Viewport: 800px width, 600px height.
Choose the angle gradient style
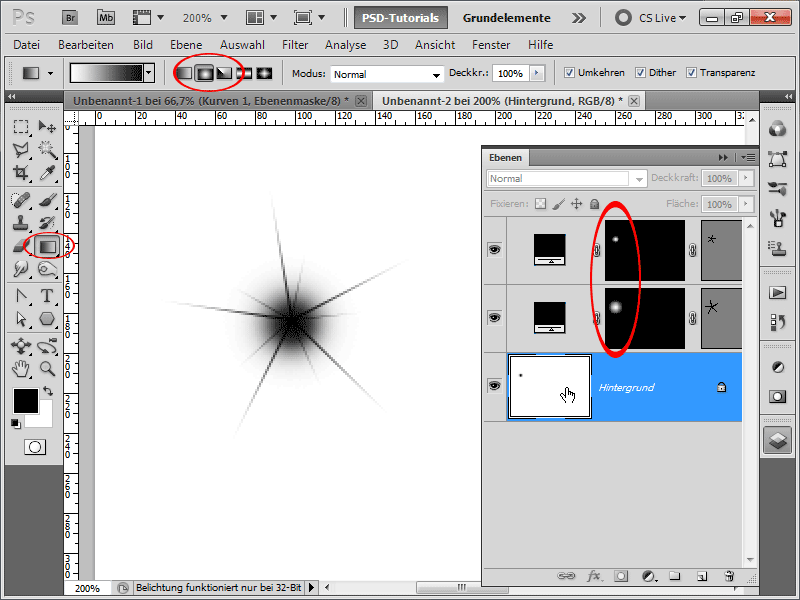[x=224, y=73]
